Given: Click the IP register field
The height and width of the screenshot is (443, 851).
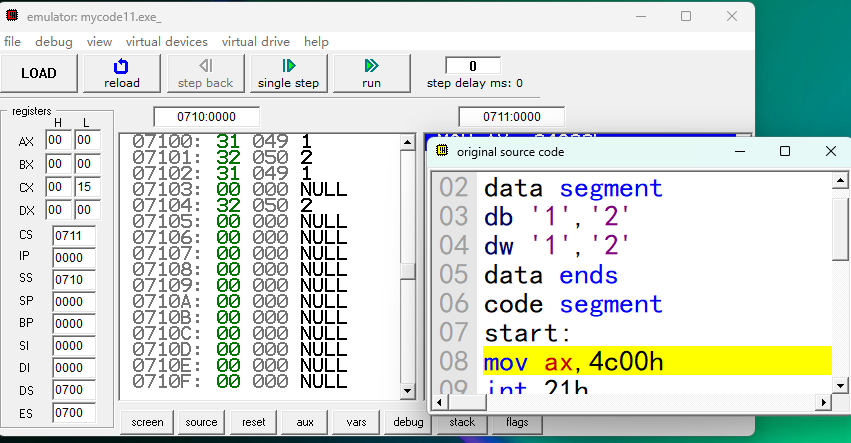Looking at the screenshot, I should point(74,258).
